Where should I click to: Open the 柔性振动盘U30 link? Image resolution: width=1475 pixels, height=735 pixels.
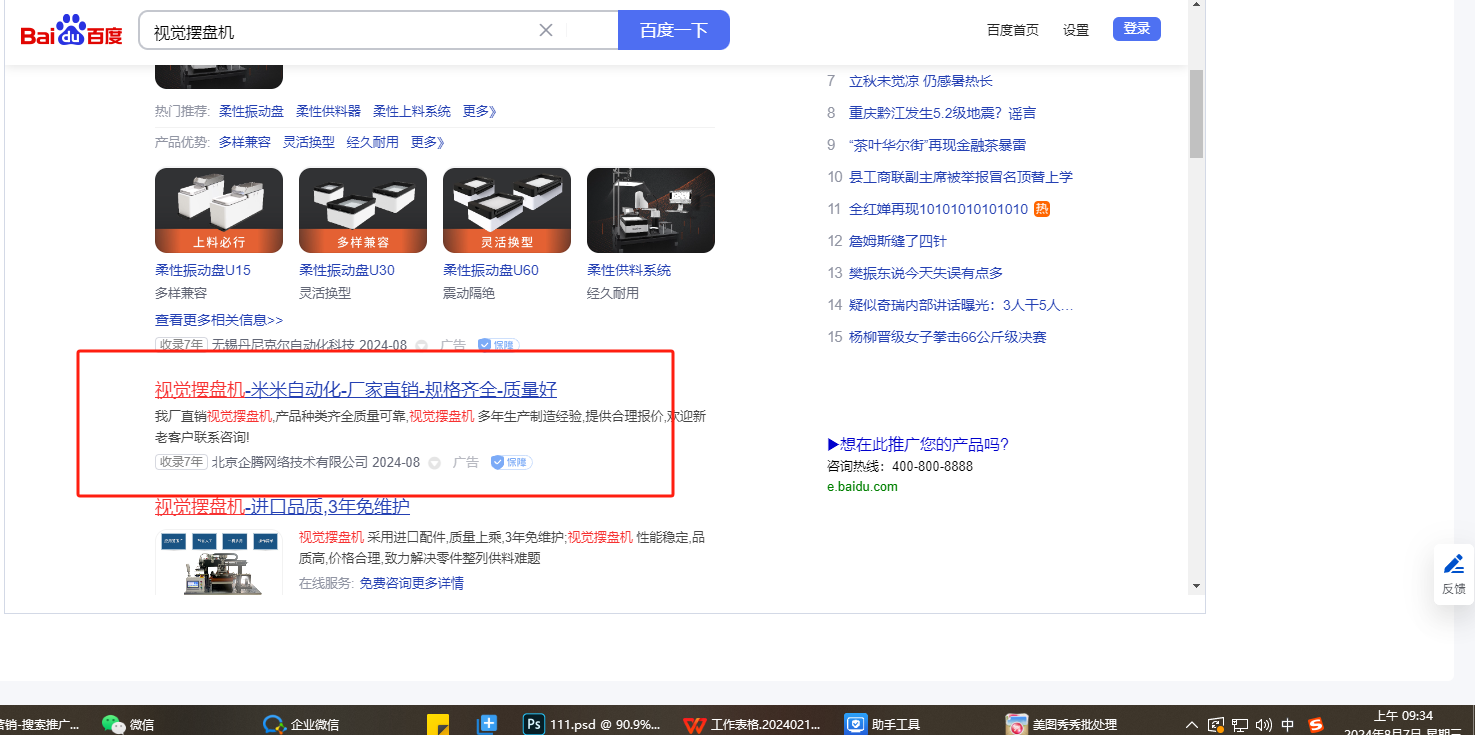click(347, 270)
